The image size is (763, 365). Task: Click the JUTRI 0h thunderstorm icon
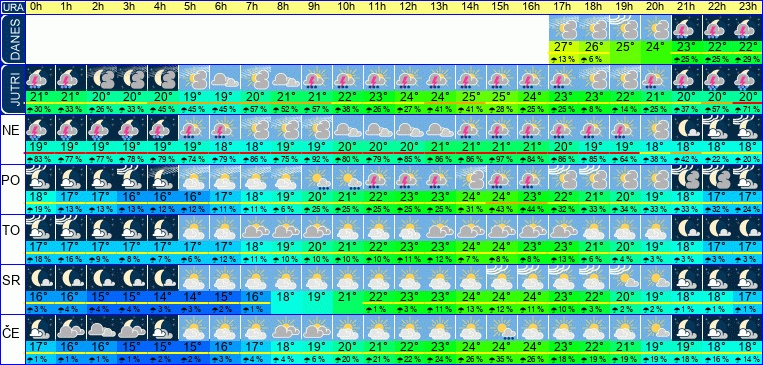(x=40, y=78)
